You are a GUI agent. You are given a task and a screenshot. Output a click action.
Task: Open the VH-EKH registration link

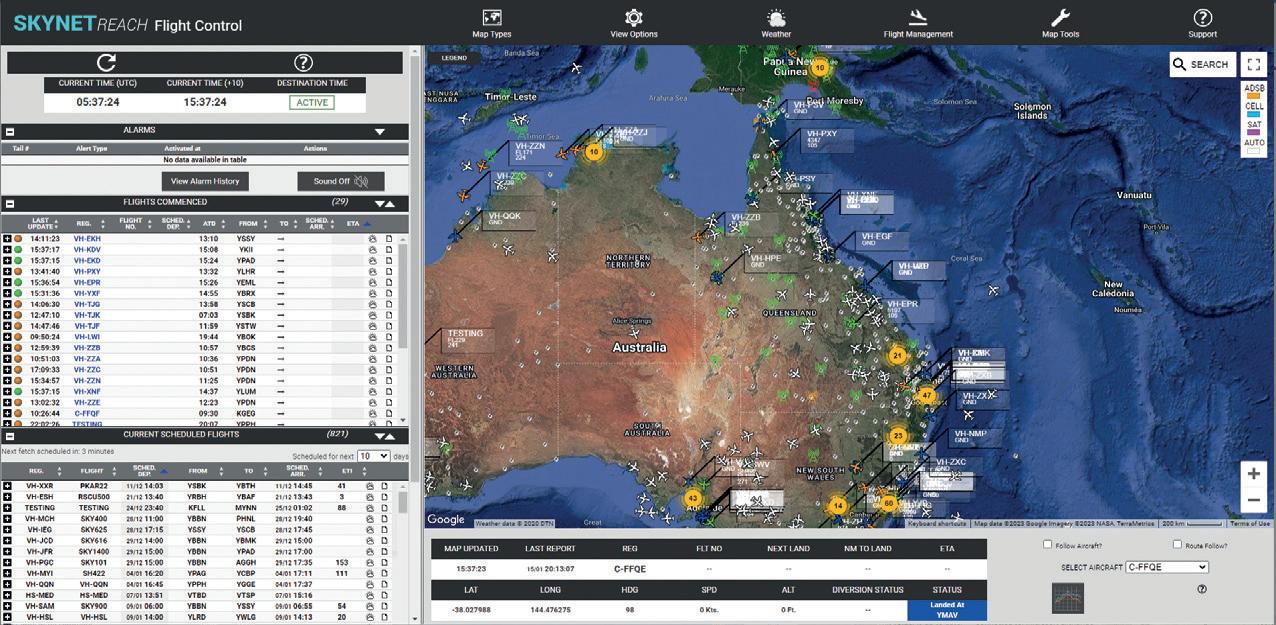pos(87,239)
